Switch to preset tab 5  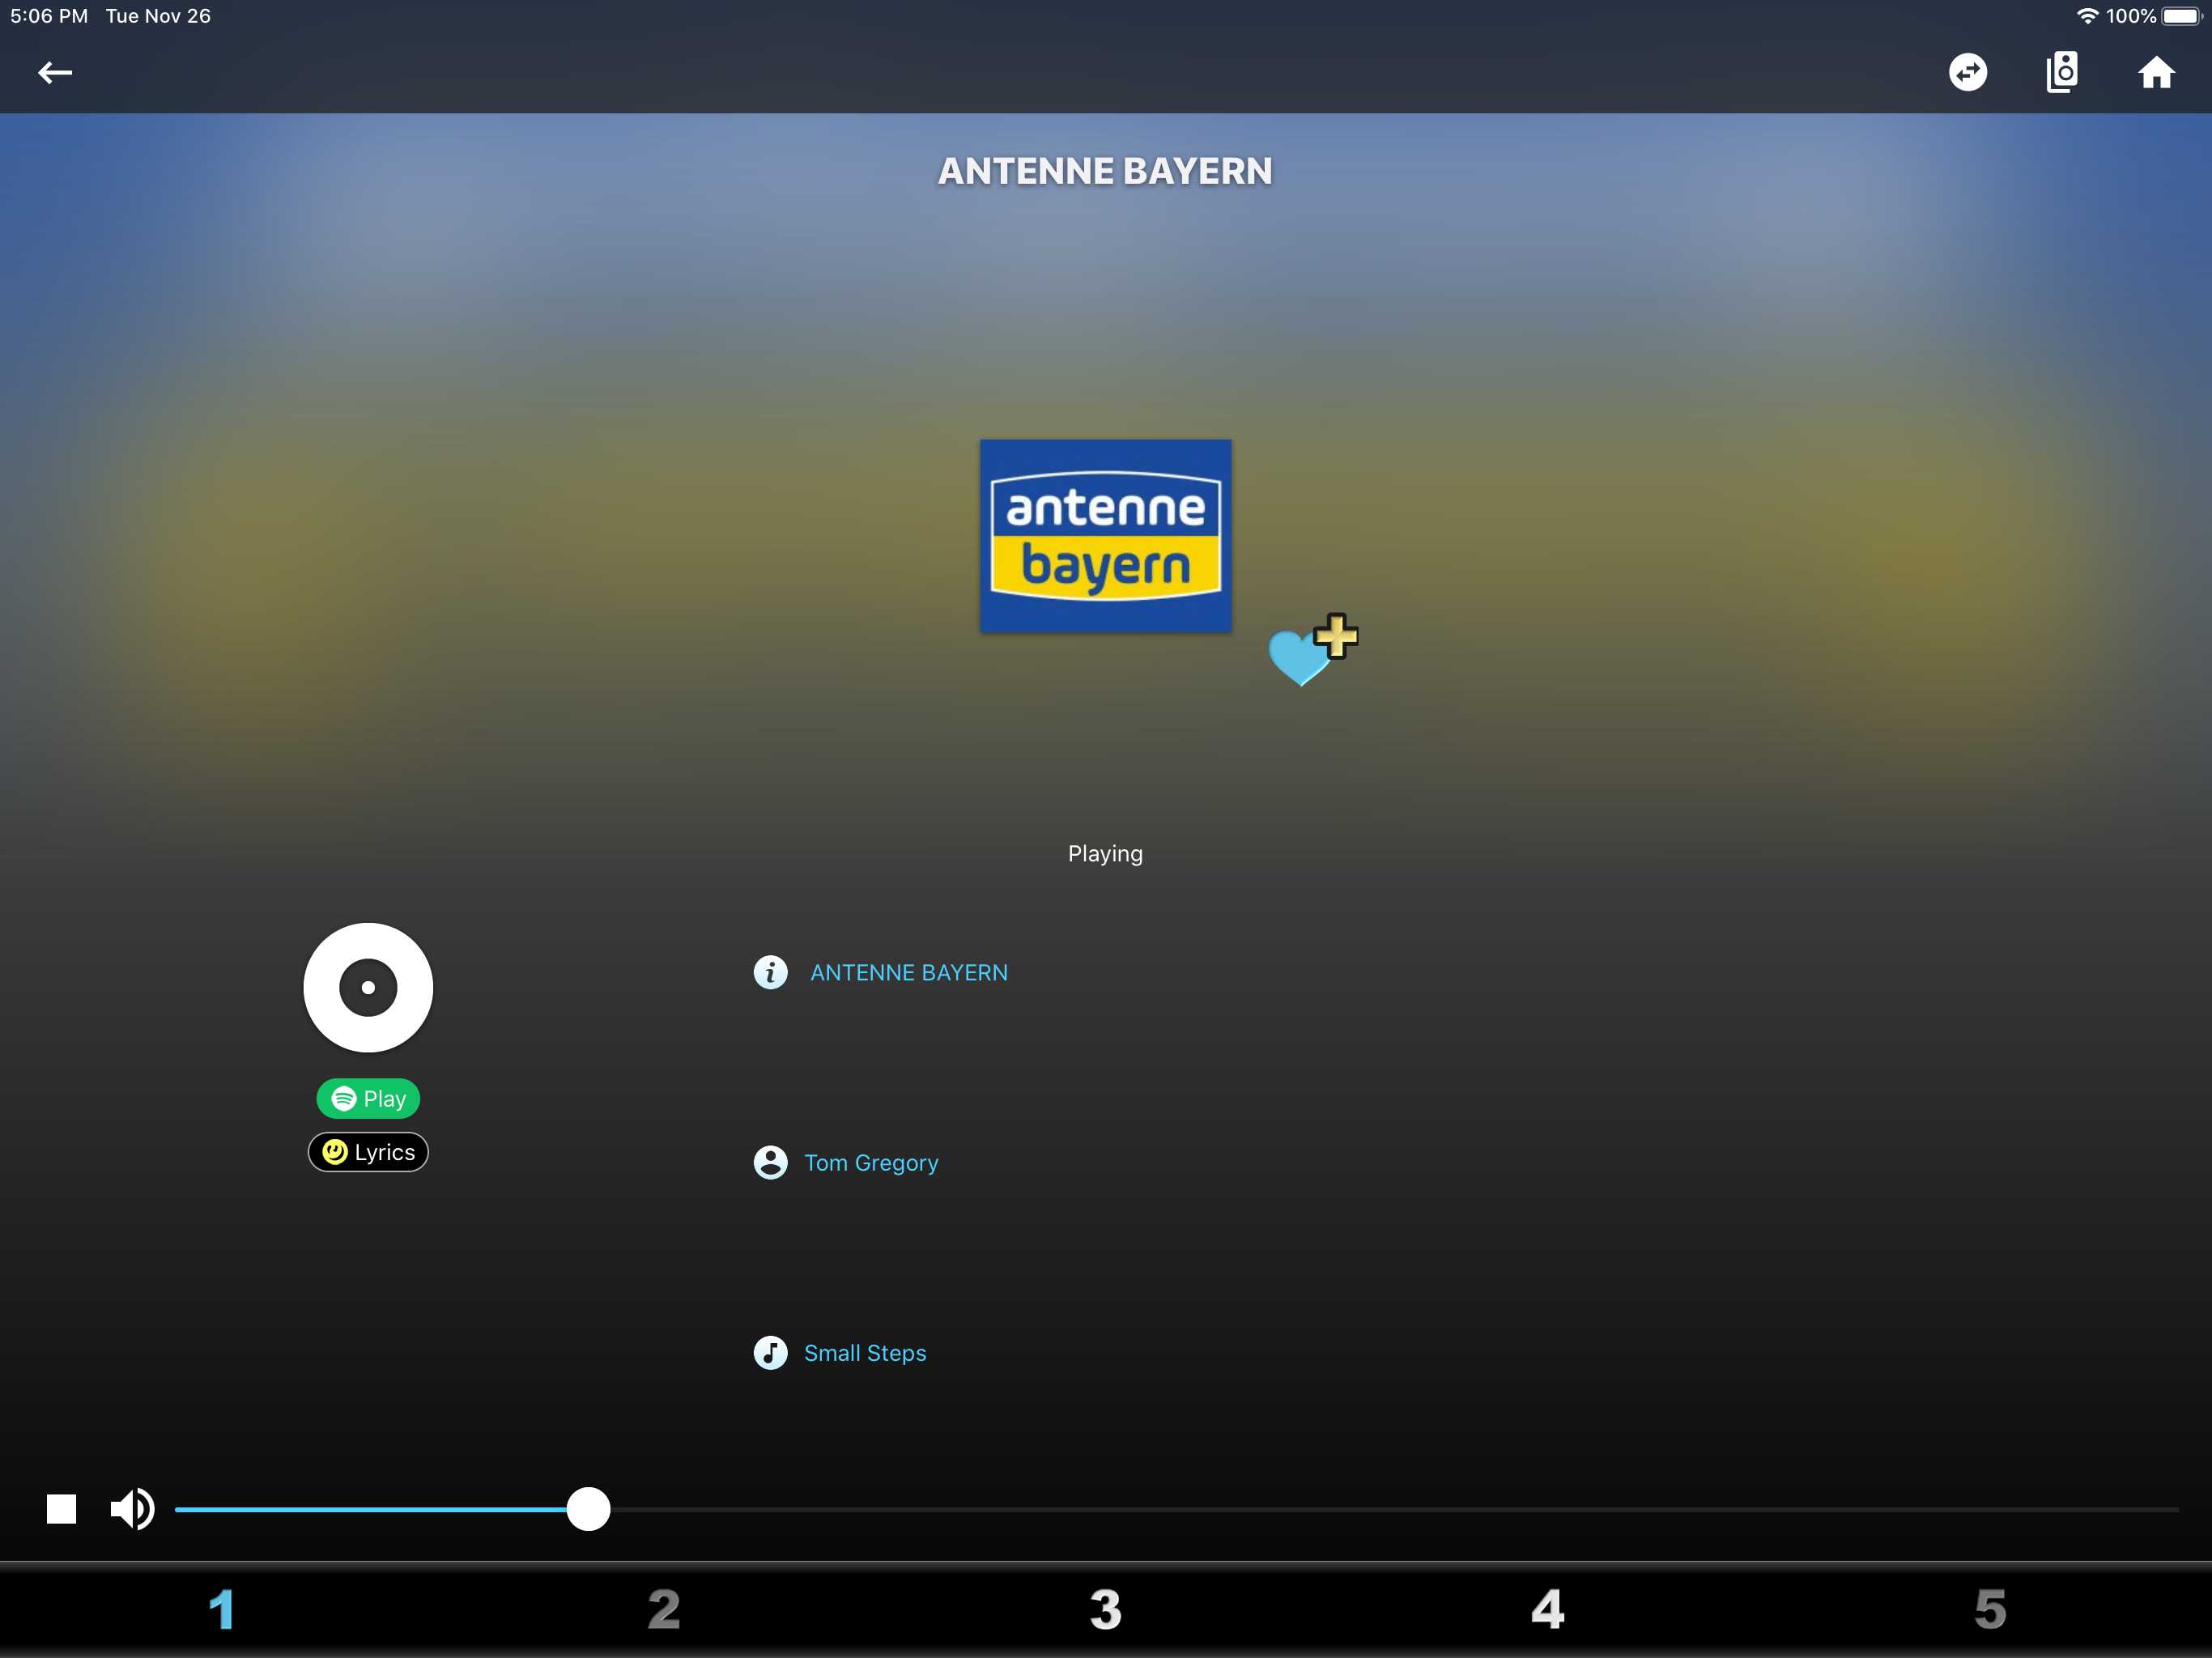point(1990,1609)
